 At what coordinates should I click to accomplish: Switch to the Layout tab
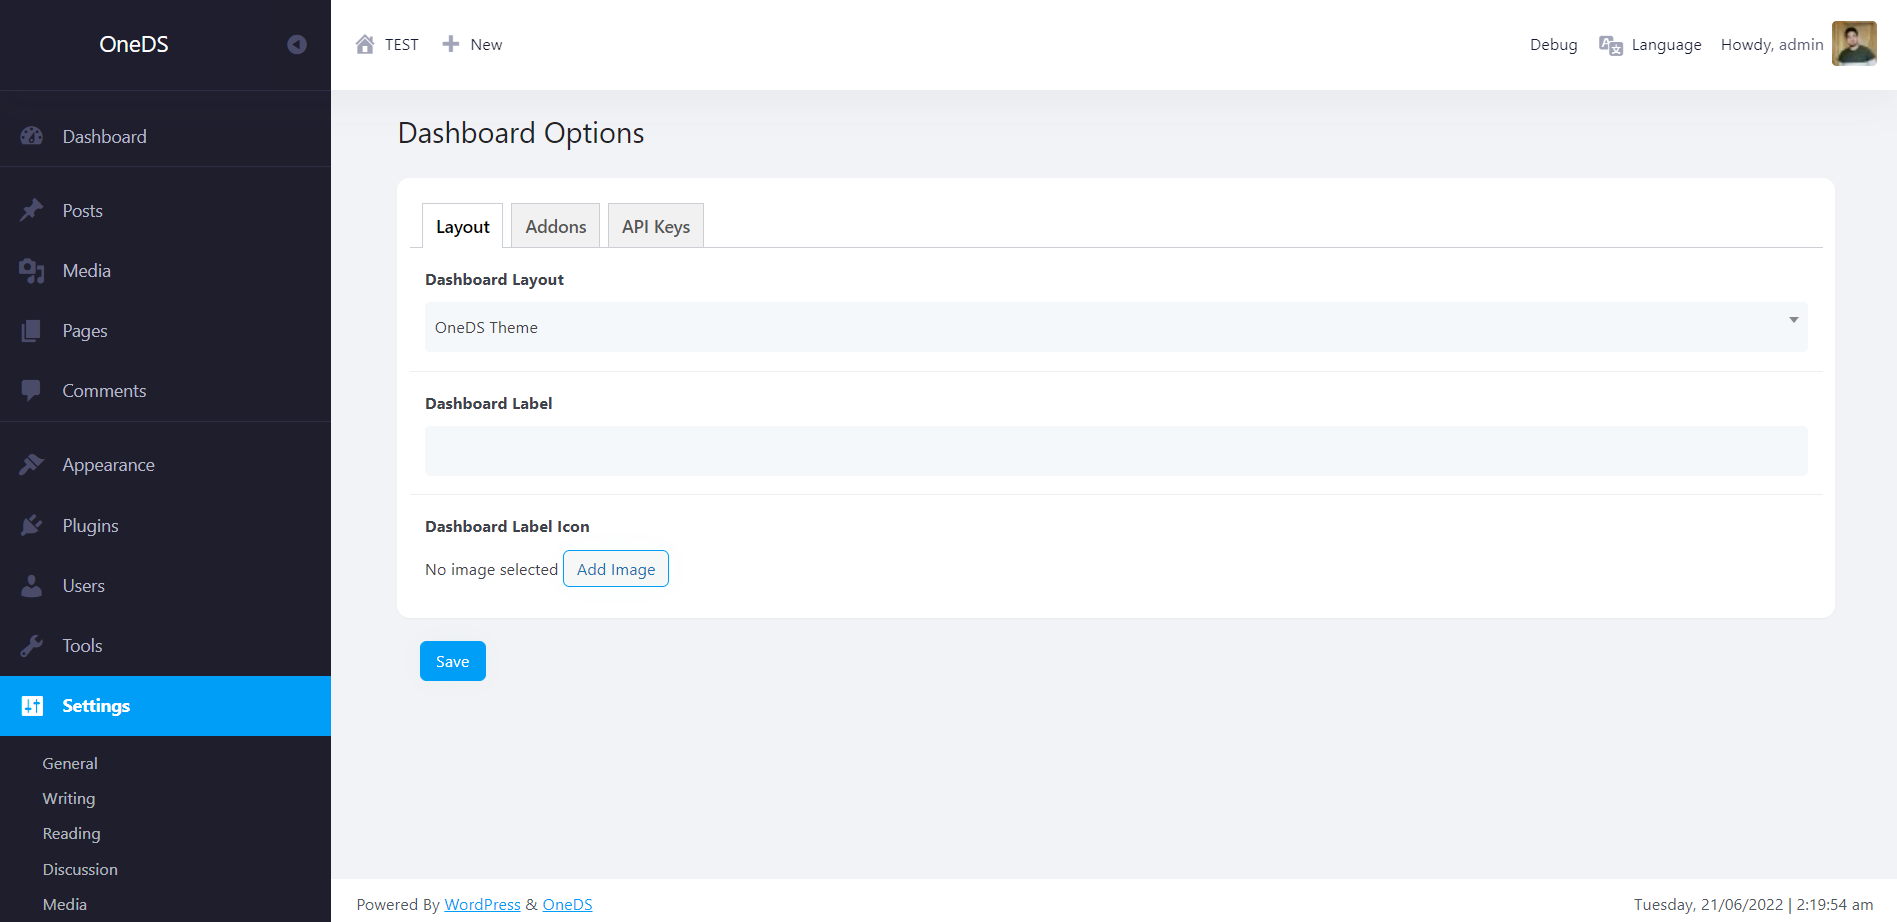462,226
